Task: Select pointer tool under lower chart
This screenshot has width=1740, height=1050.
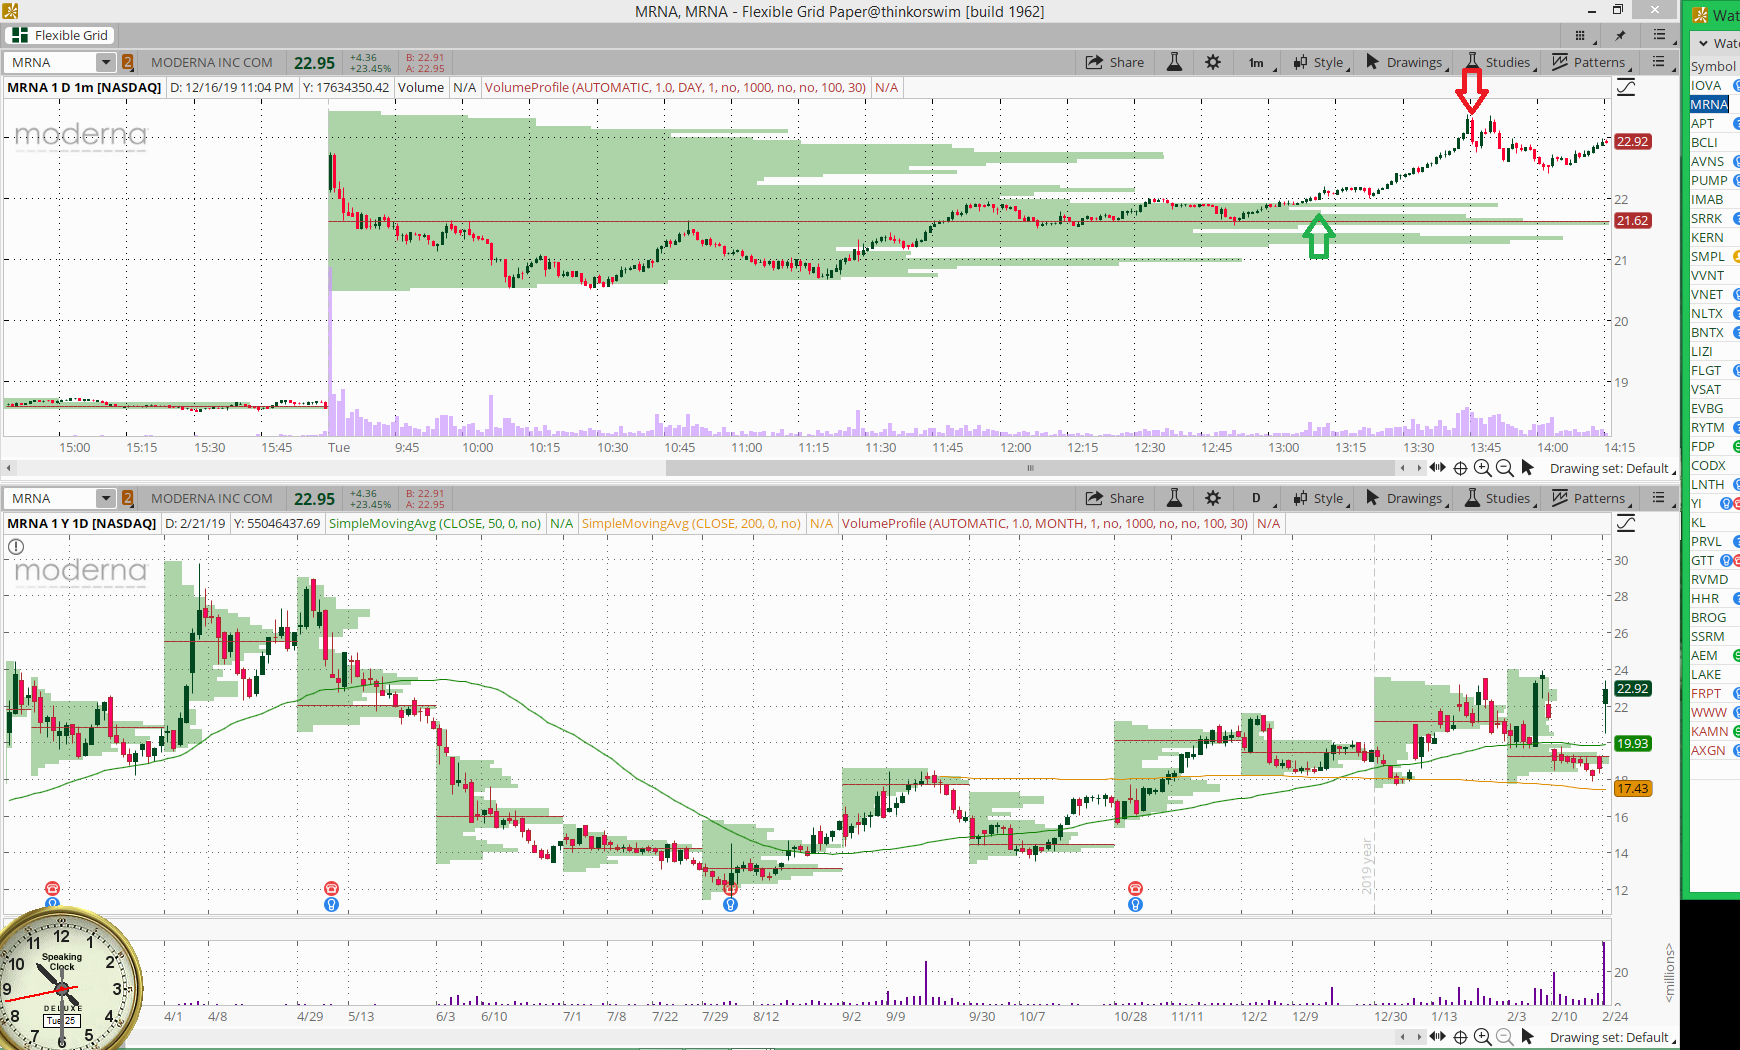Action: tap(1527, 1037)
